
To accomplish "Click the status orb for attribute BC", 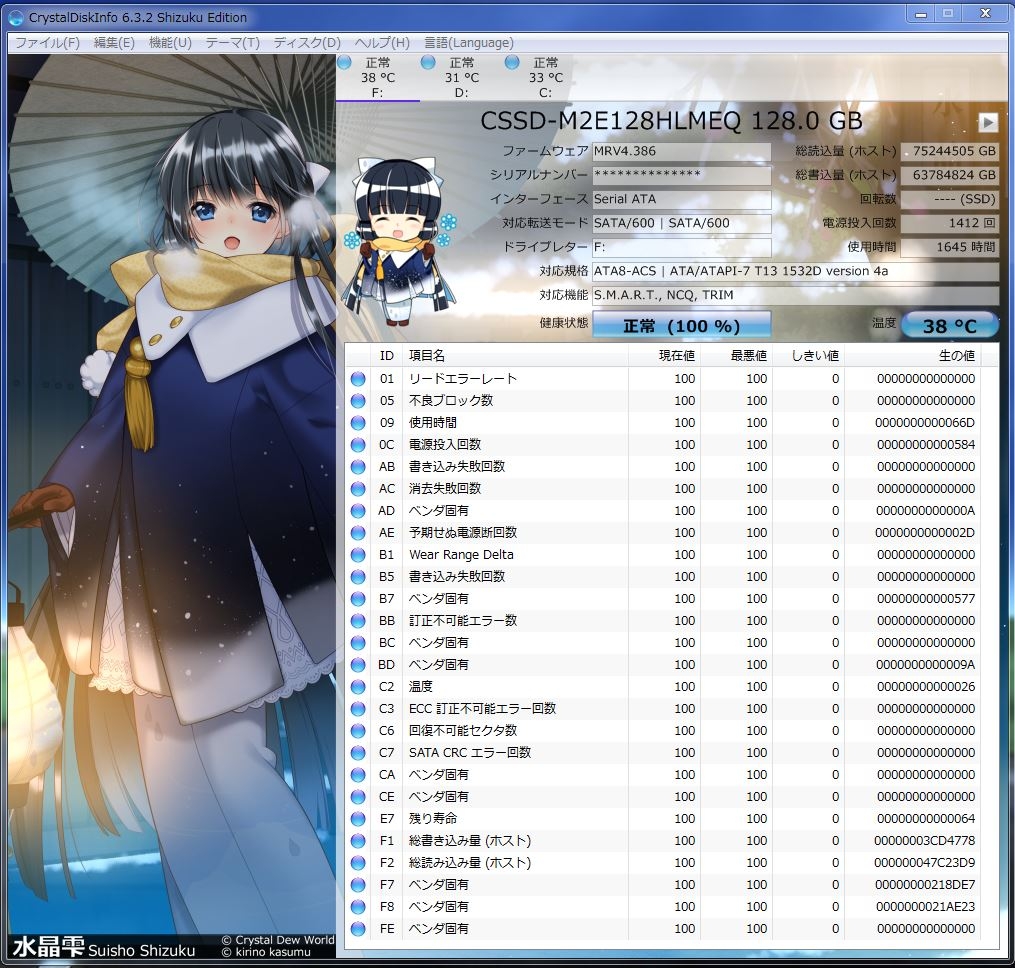I will (358, 643).
